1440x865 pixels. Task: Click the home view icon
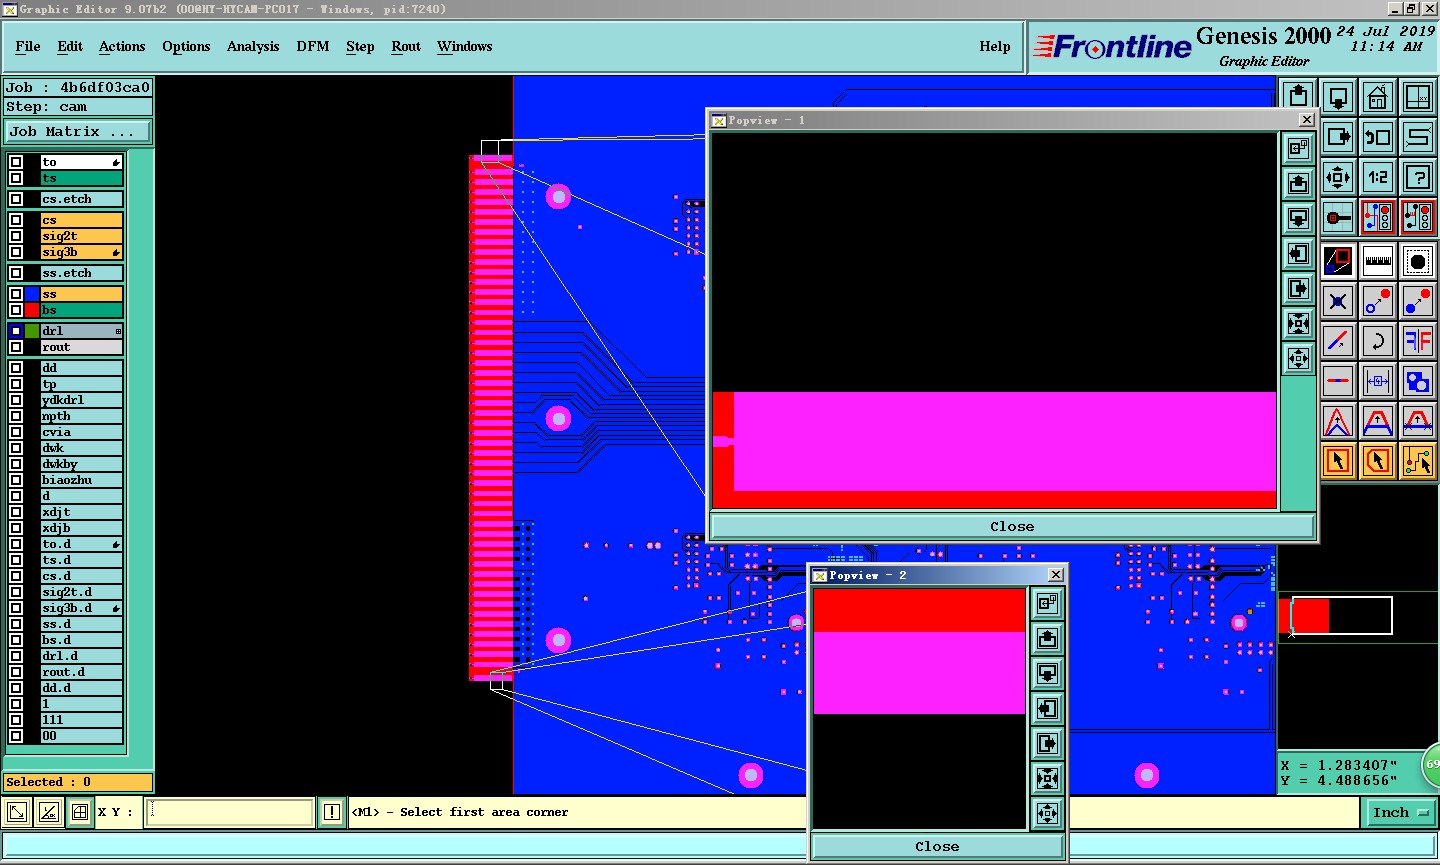pos(1377,97)
